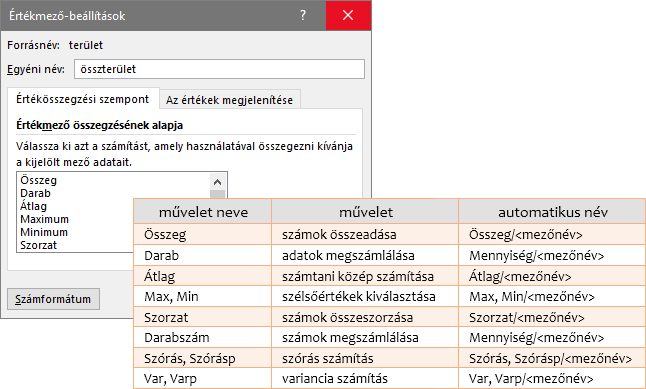Click the automatikus név column header
Image resolution: width=646 pixels, height=389 pixels.
point(552,212)
